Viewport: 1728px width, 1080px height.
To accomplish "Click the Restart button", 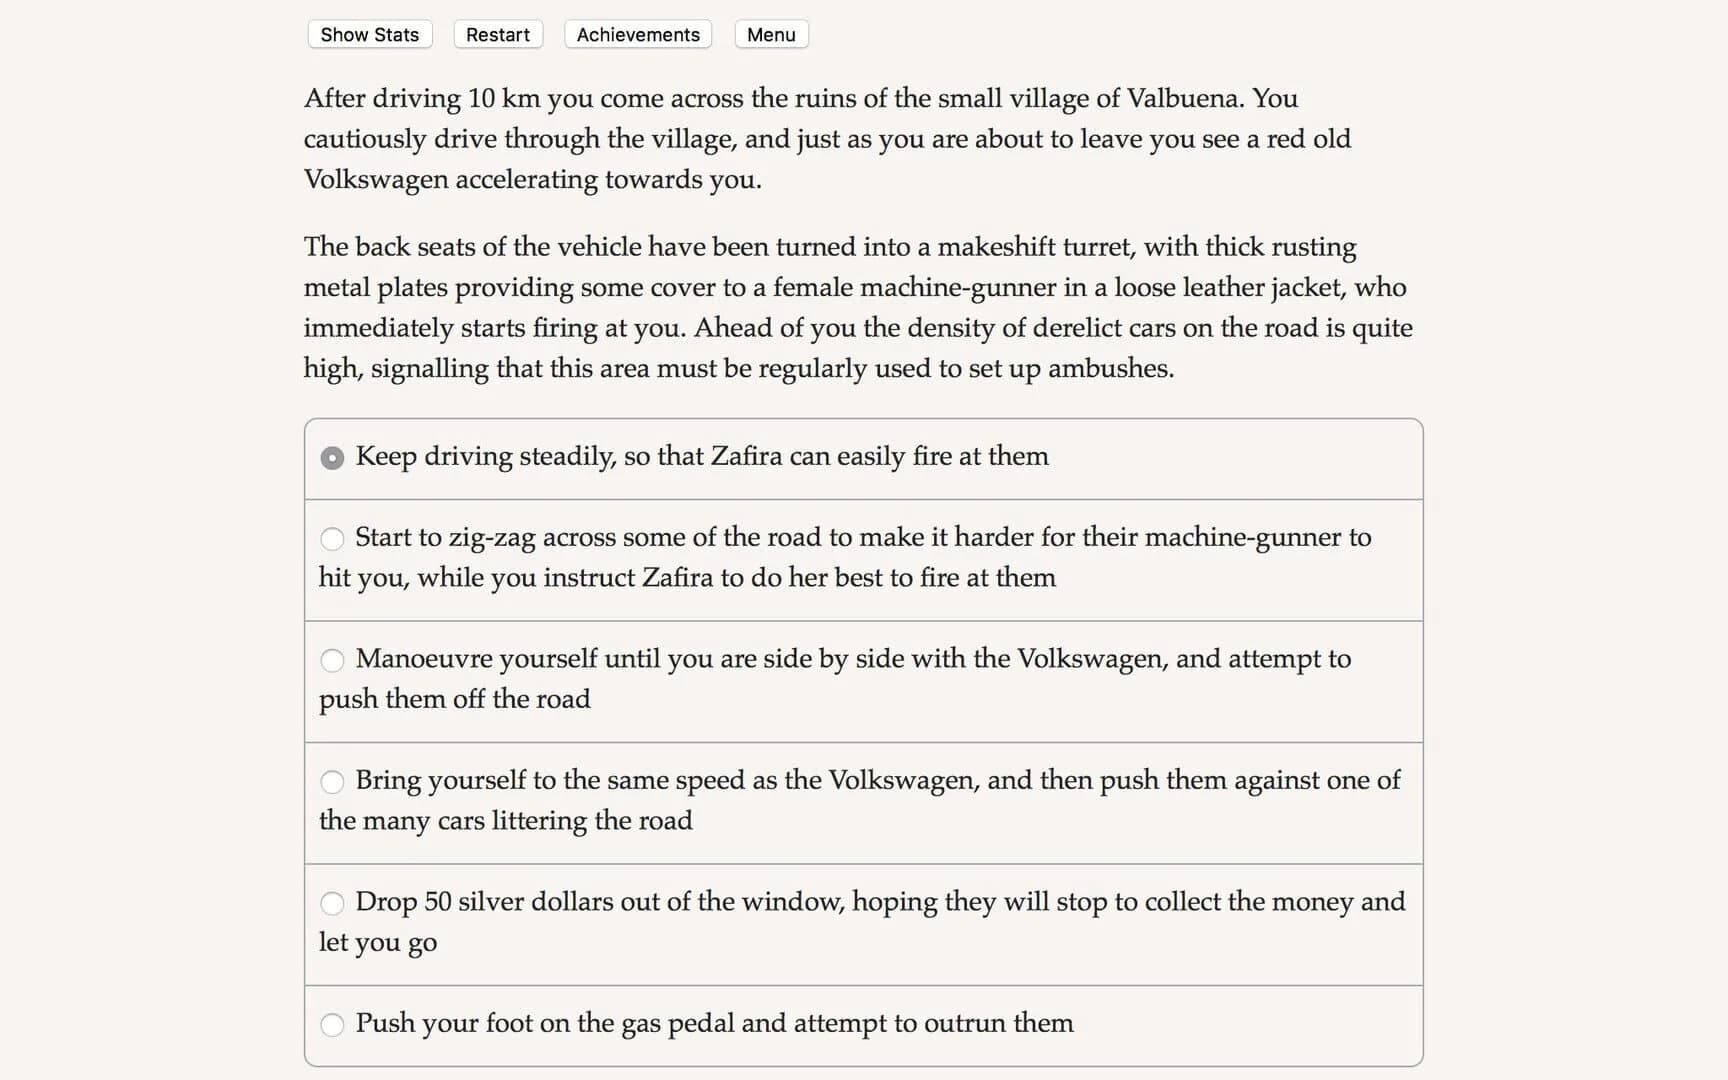I will [497, 34].
